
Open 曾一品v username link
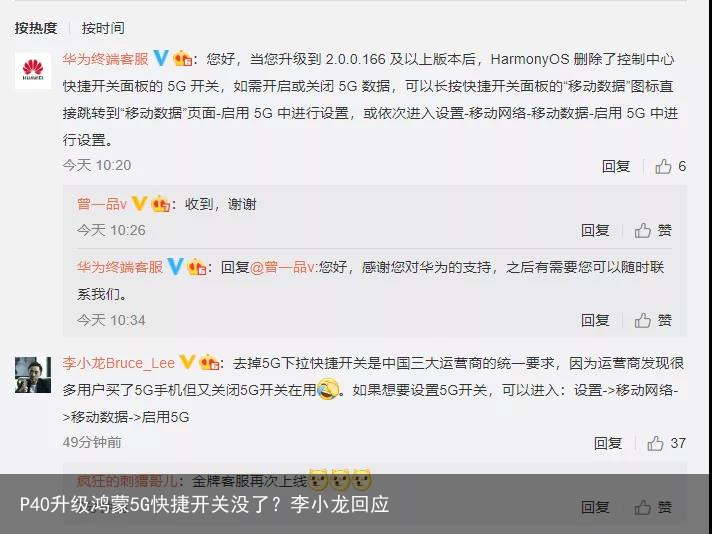coord(102,204)
